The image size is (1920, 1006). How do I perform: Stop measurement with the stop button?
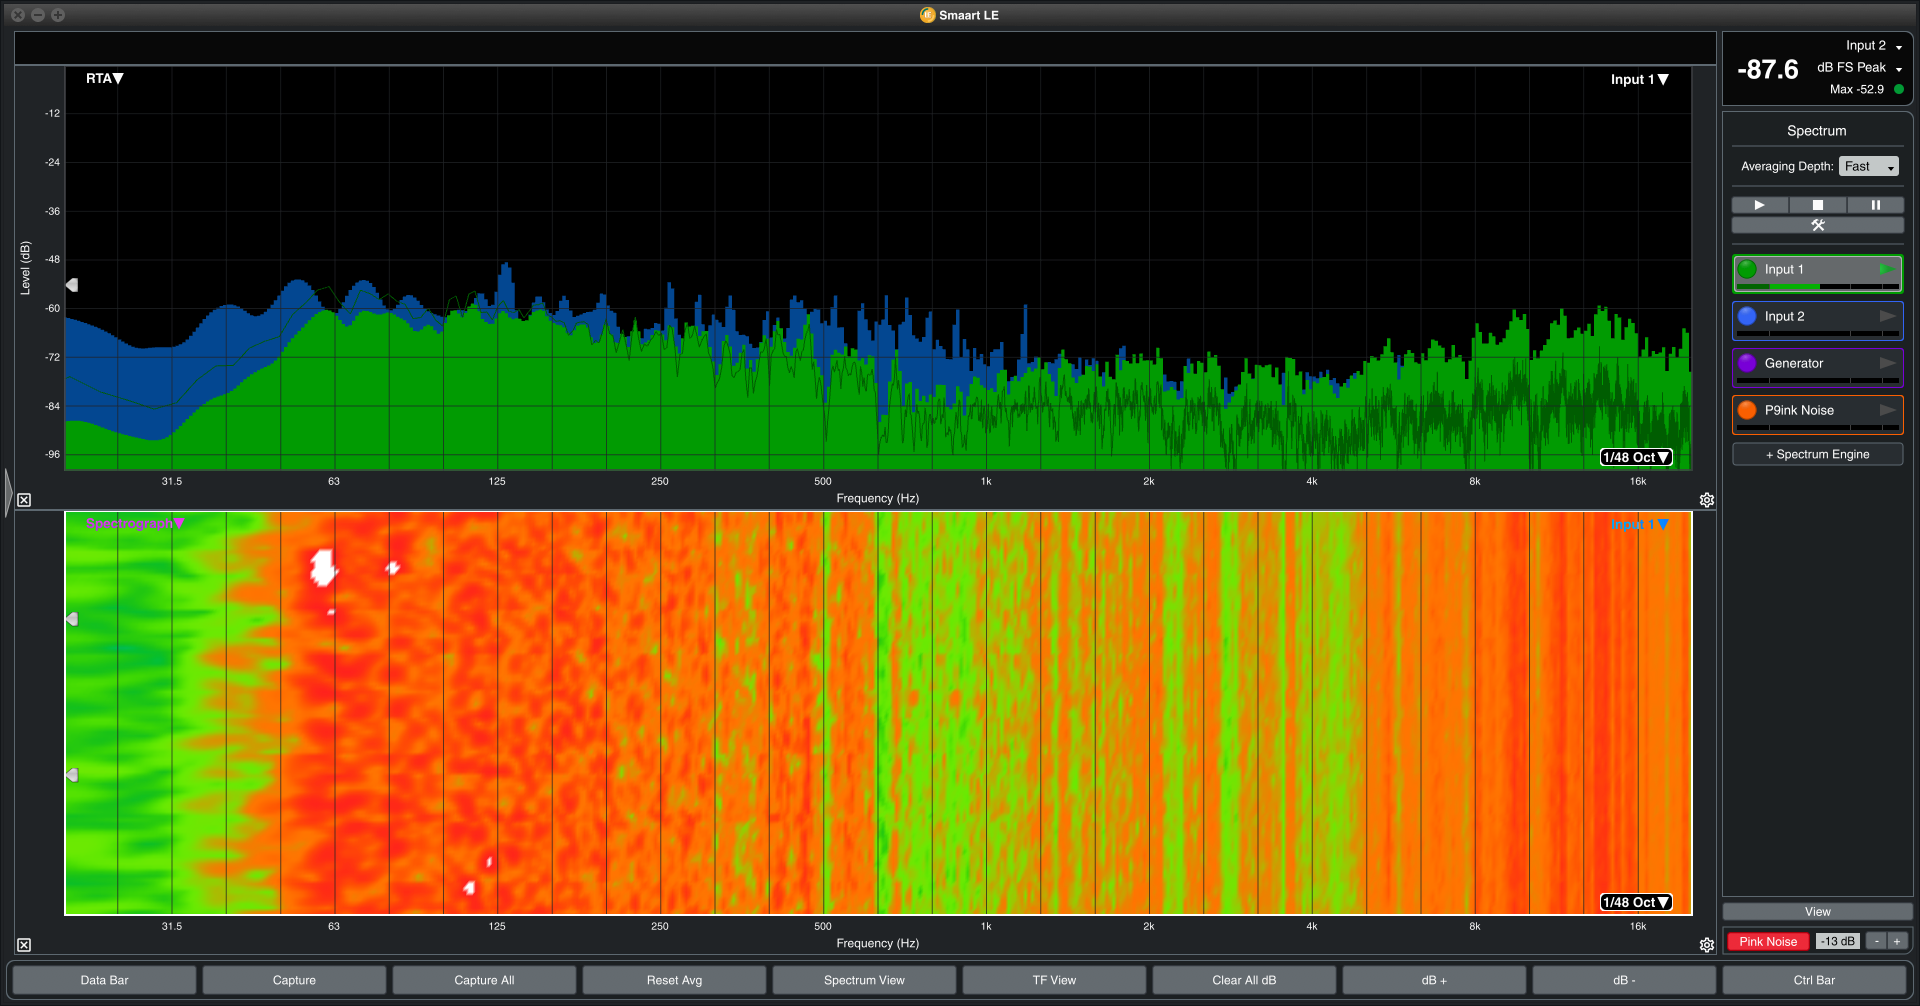coord(1817,205)
